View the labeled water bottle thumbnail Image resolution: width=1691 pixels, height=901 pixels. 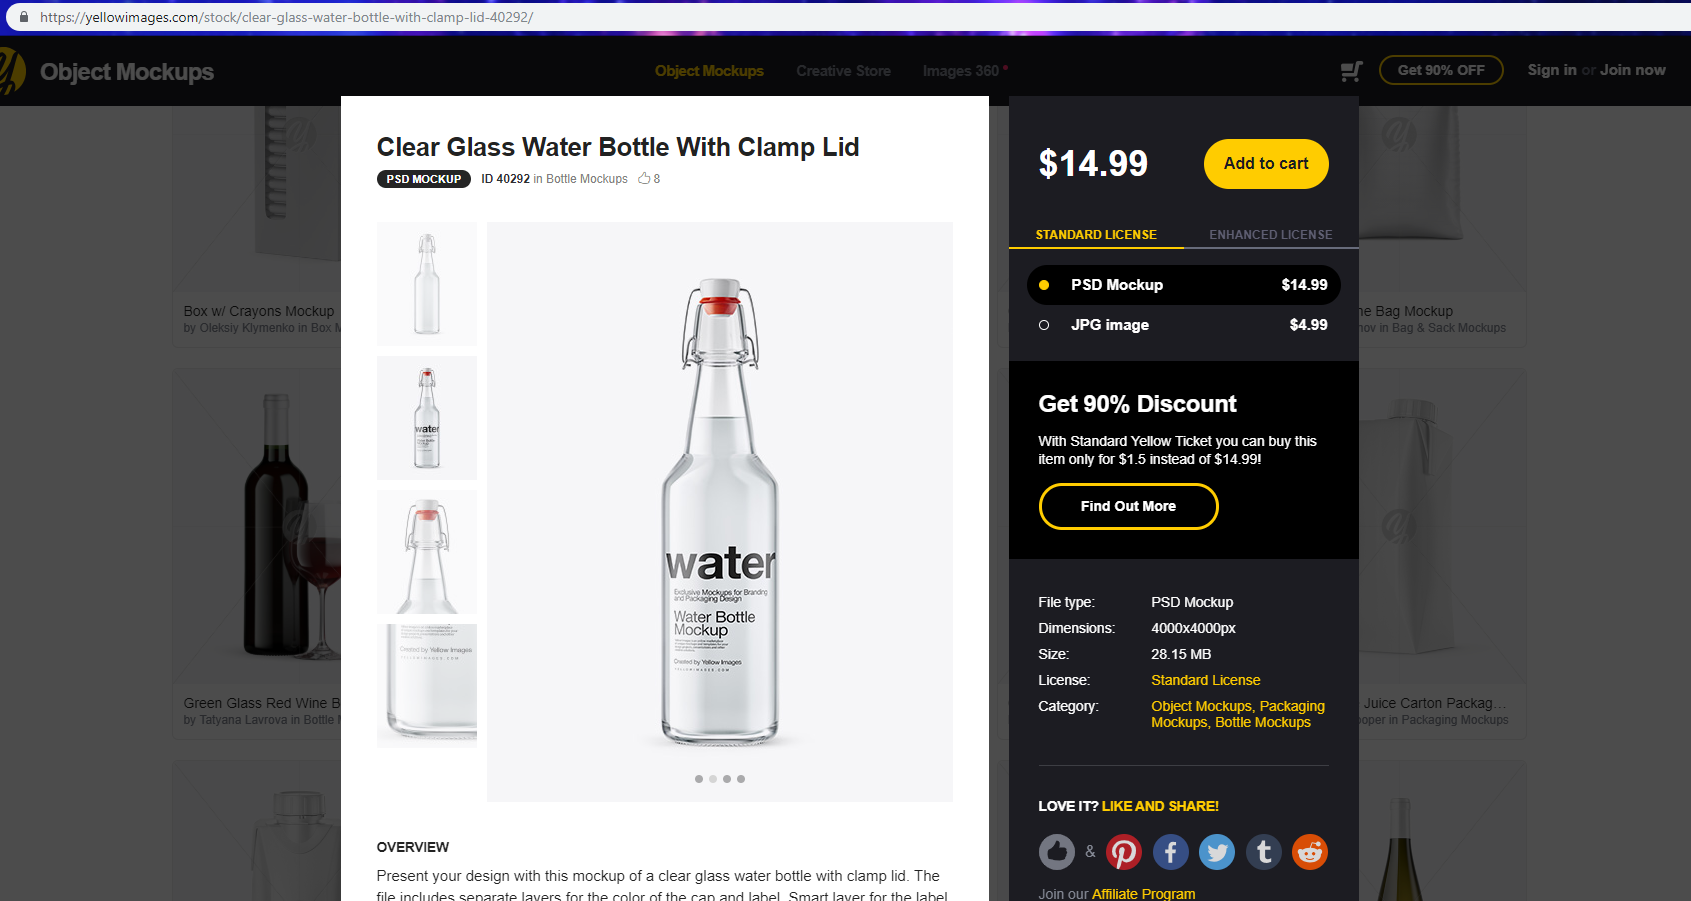click(x=427, y=418)
